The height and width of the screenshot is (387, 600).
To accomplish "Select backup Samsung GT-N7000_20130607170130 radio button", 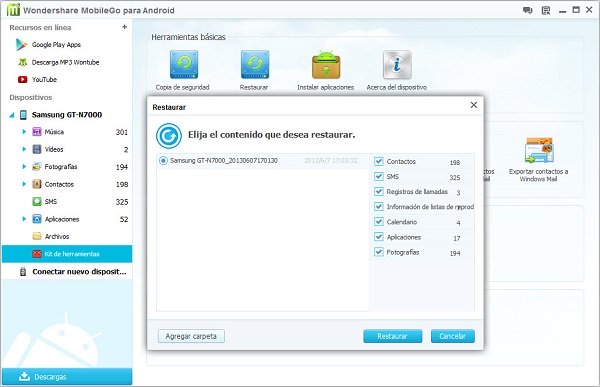I will point(163,160).
